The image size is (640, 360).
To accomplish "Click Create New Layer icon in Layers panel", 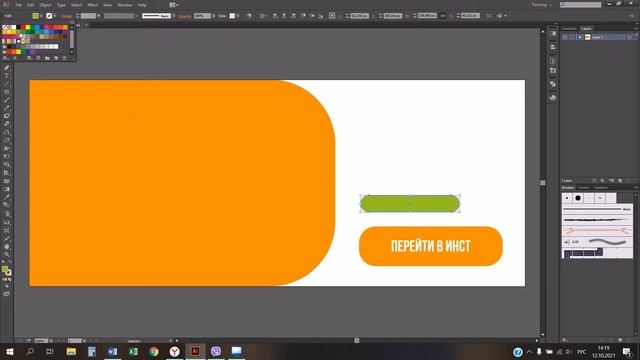I will click(620, 180).
